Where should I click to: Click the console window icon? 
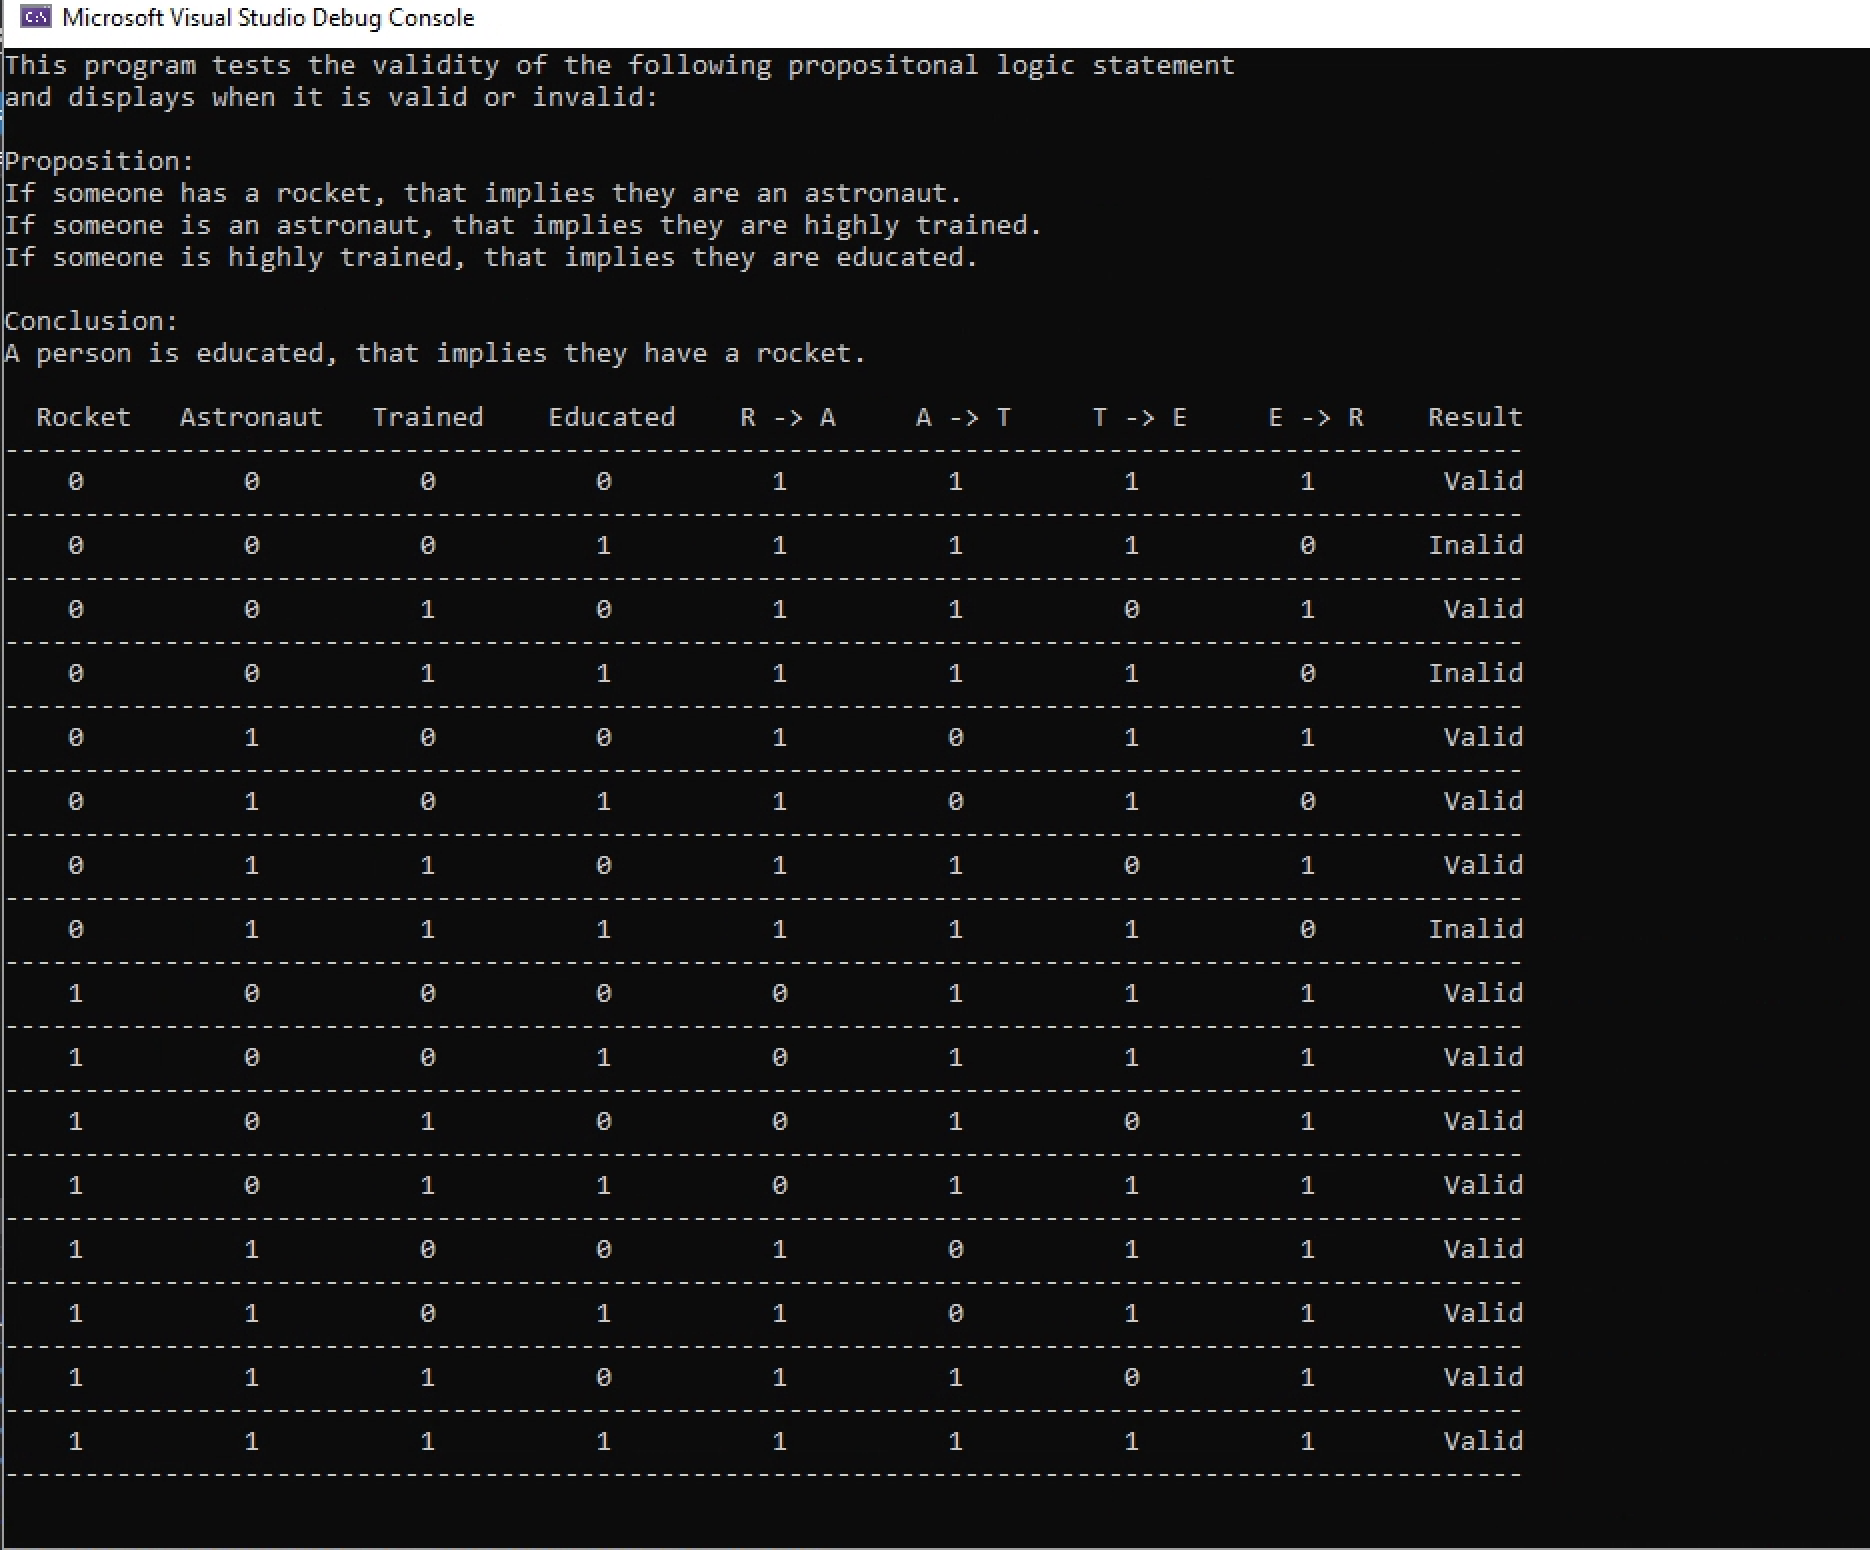click(x=38, y=16)
